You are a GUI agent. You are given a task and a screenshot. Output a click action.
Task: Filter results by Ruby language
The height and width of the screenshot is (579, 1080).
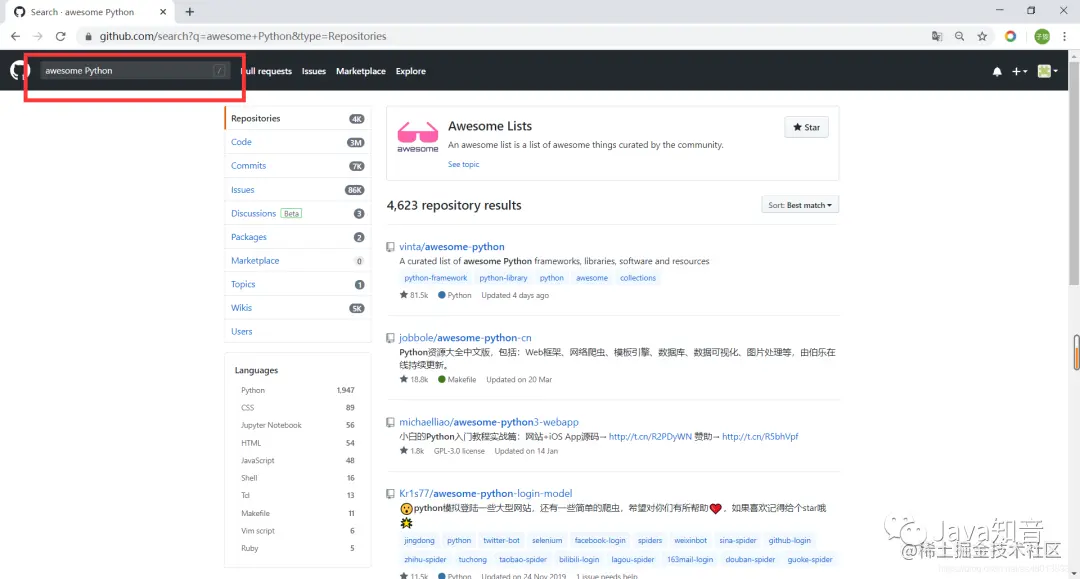[298, 548]
